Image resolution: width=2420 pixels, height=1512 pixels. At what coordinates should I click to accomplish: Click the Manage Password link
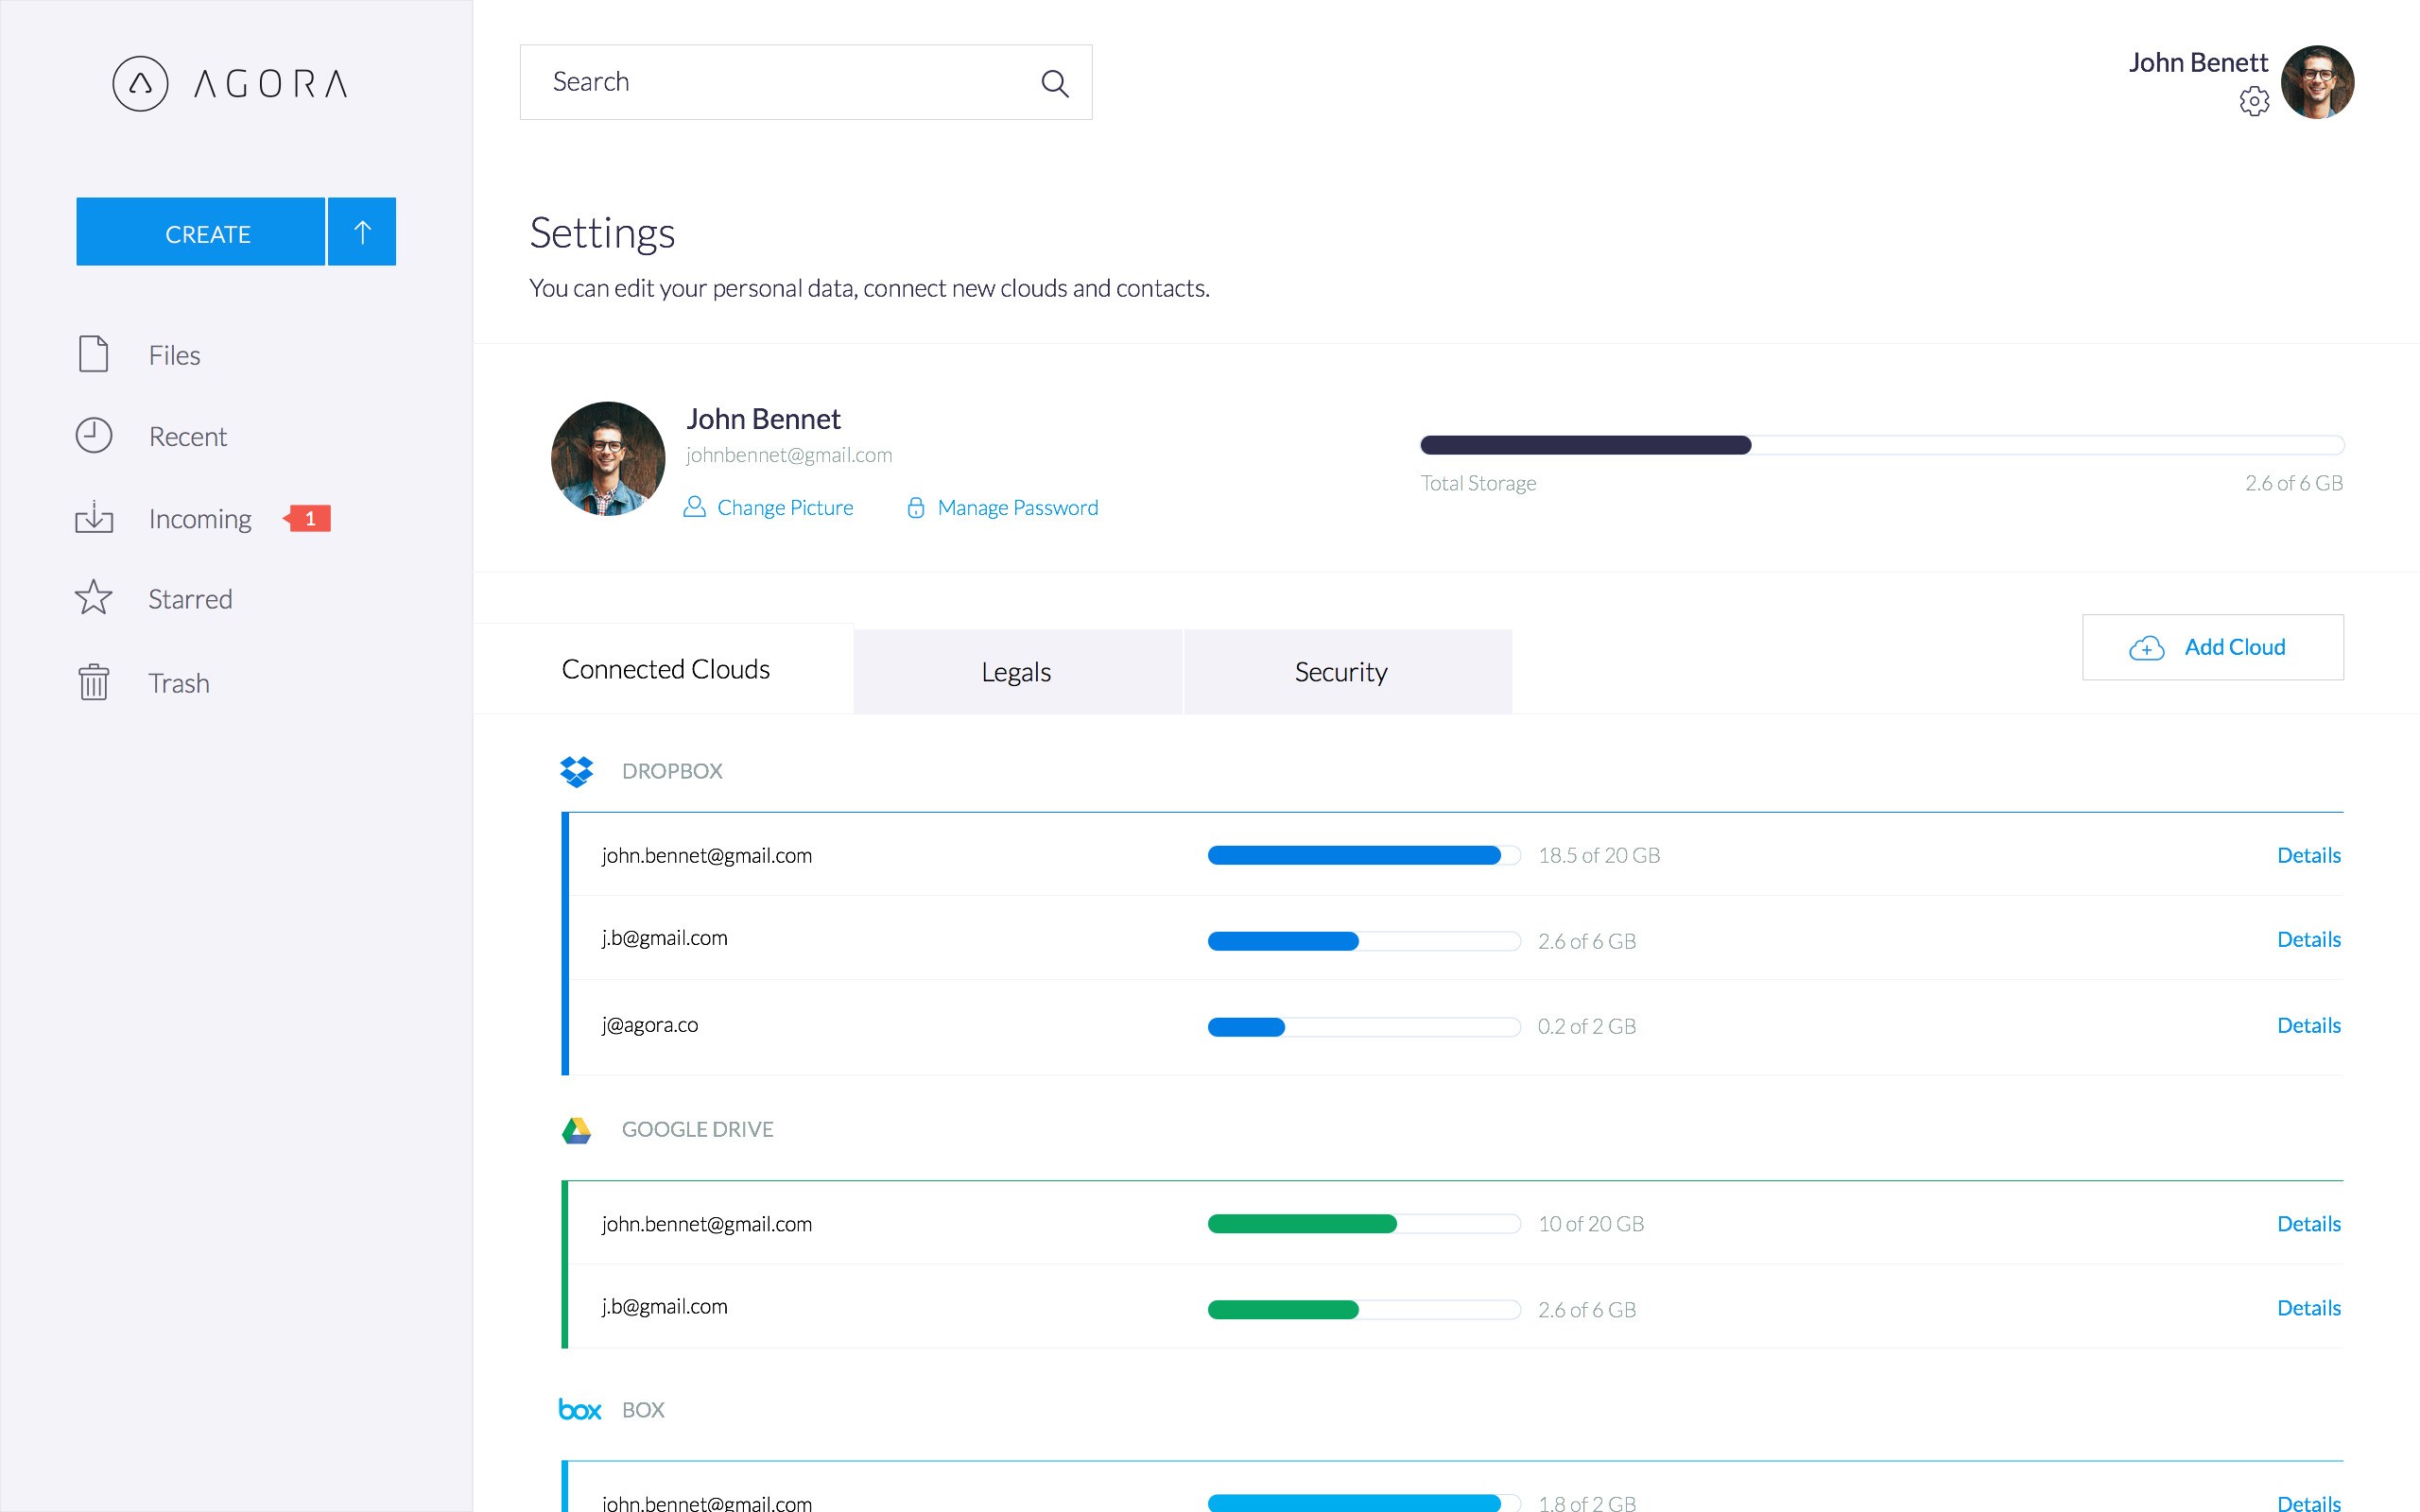[x=1018, y=508]
